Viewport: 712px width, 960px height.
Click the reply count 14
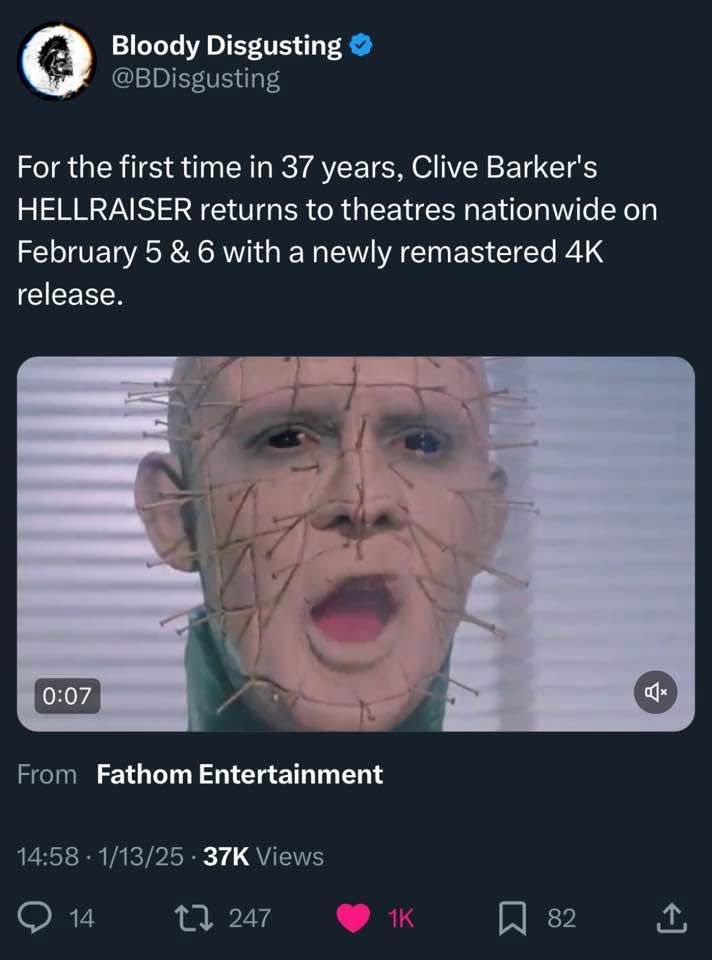[x=81, y=918]
